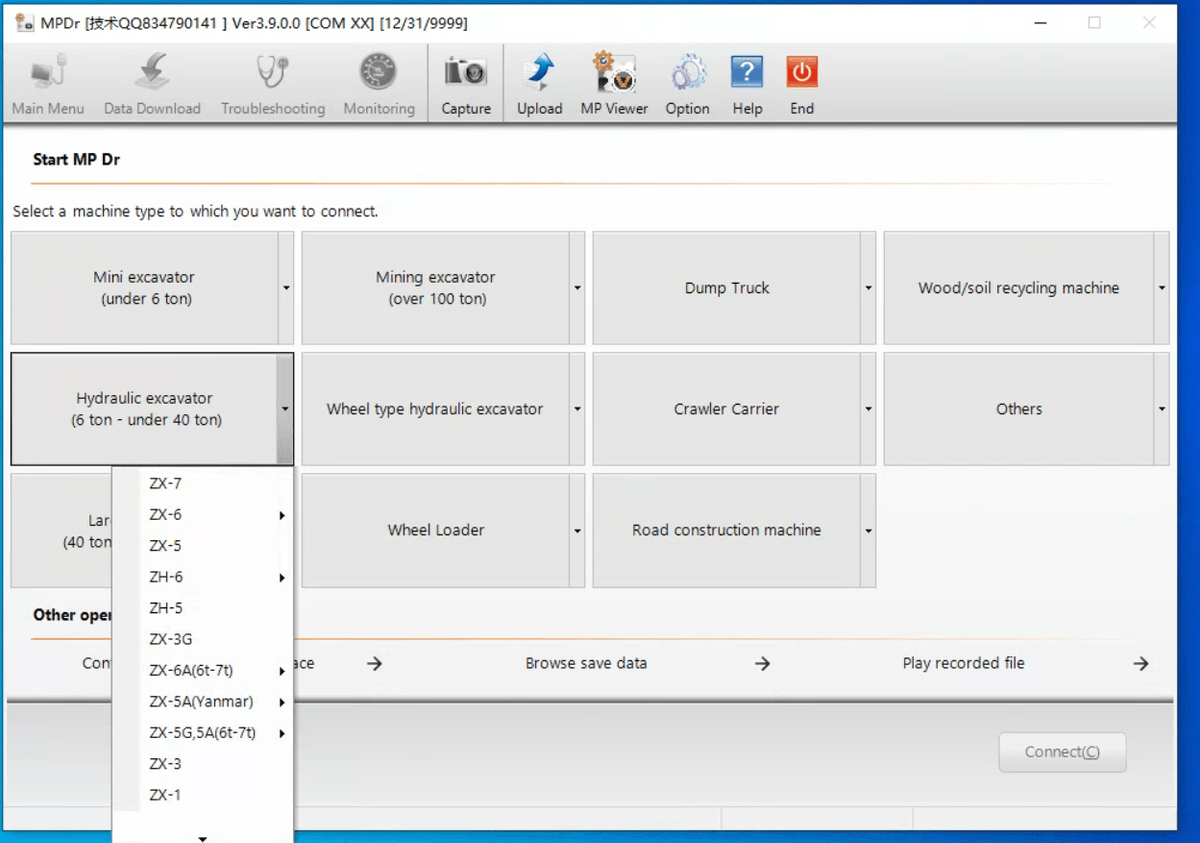The width and height of the screenshot is (1200, 843).
Task: Click the Others machine type button
Action: [1018, 409]
